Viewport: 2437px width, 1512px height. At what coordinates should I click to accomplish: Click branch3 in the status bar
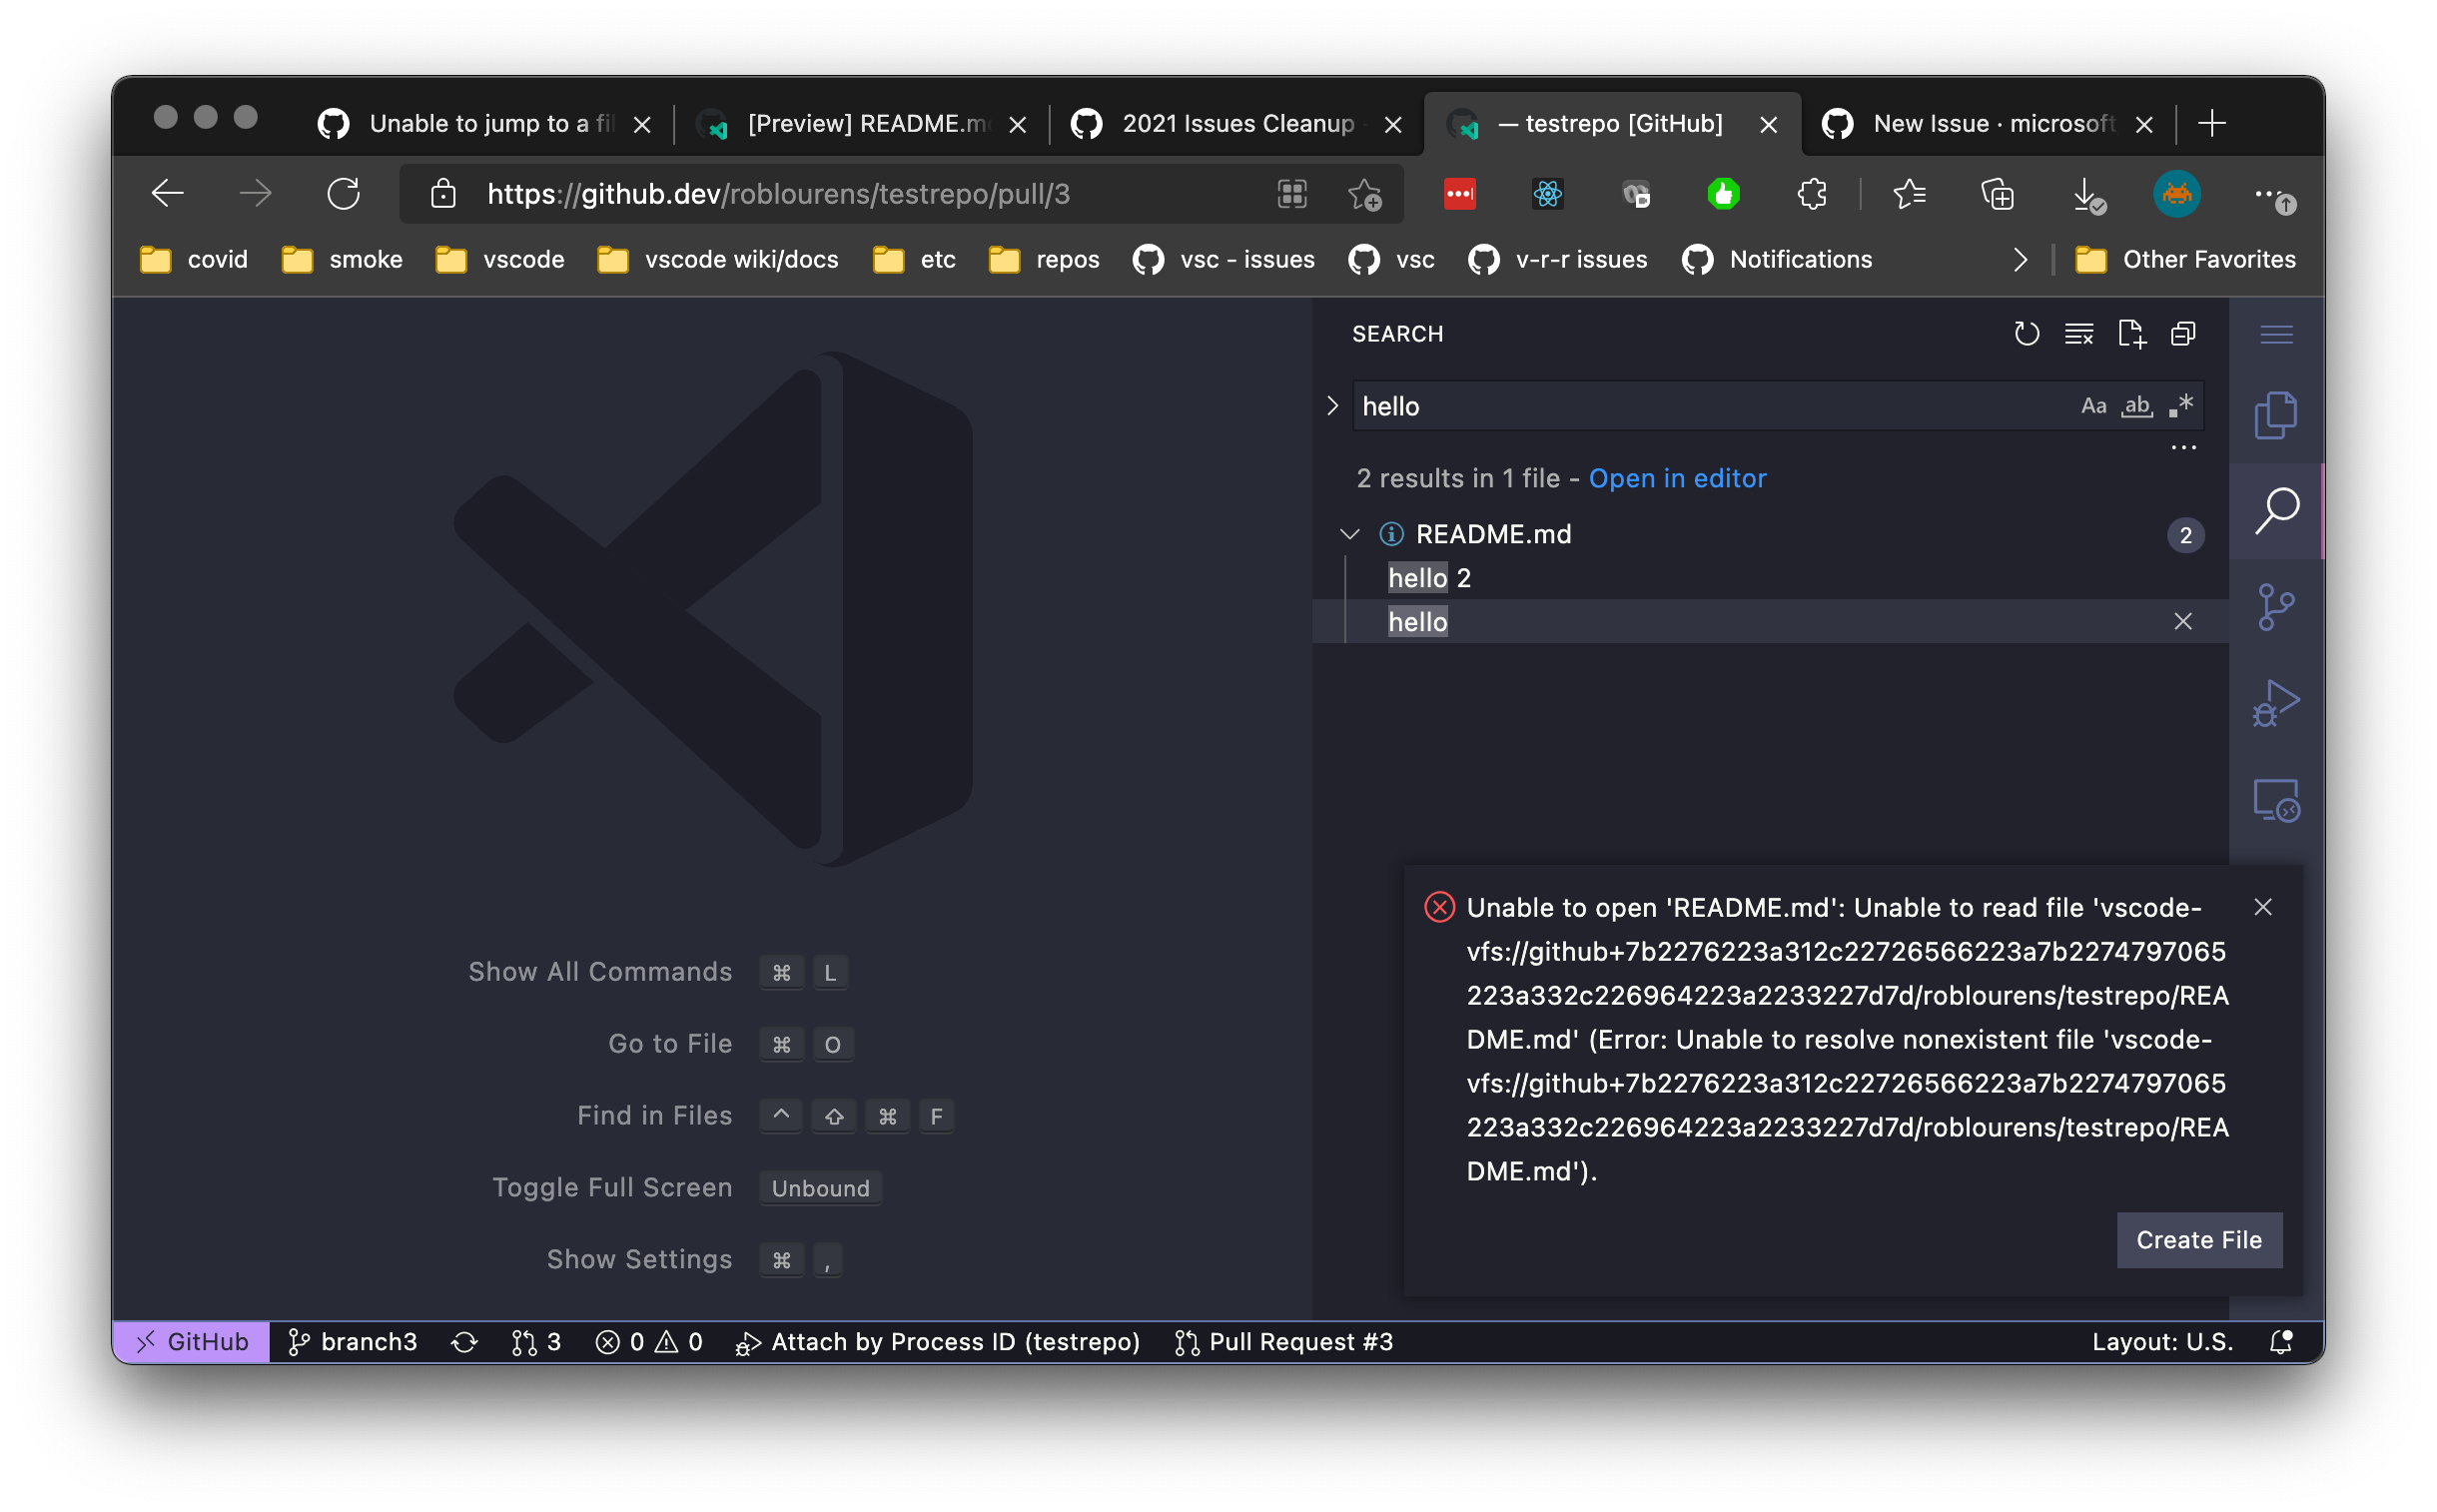[351, 1342]
